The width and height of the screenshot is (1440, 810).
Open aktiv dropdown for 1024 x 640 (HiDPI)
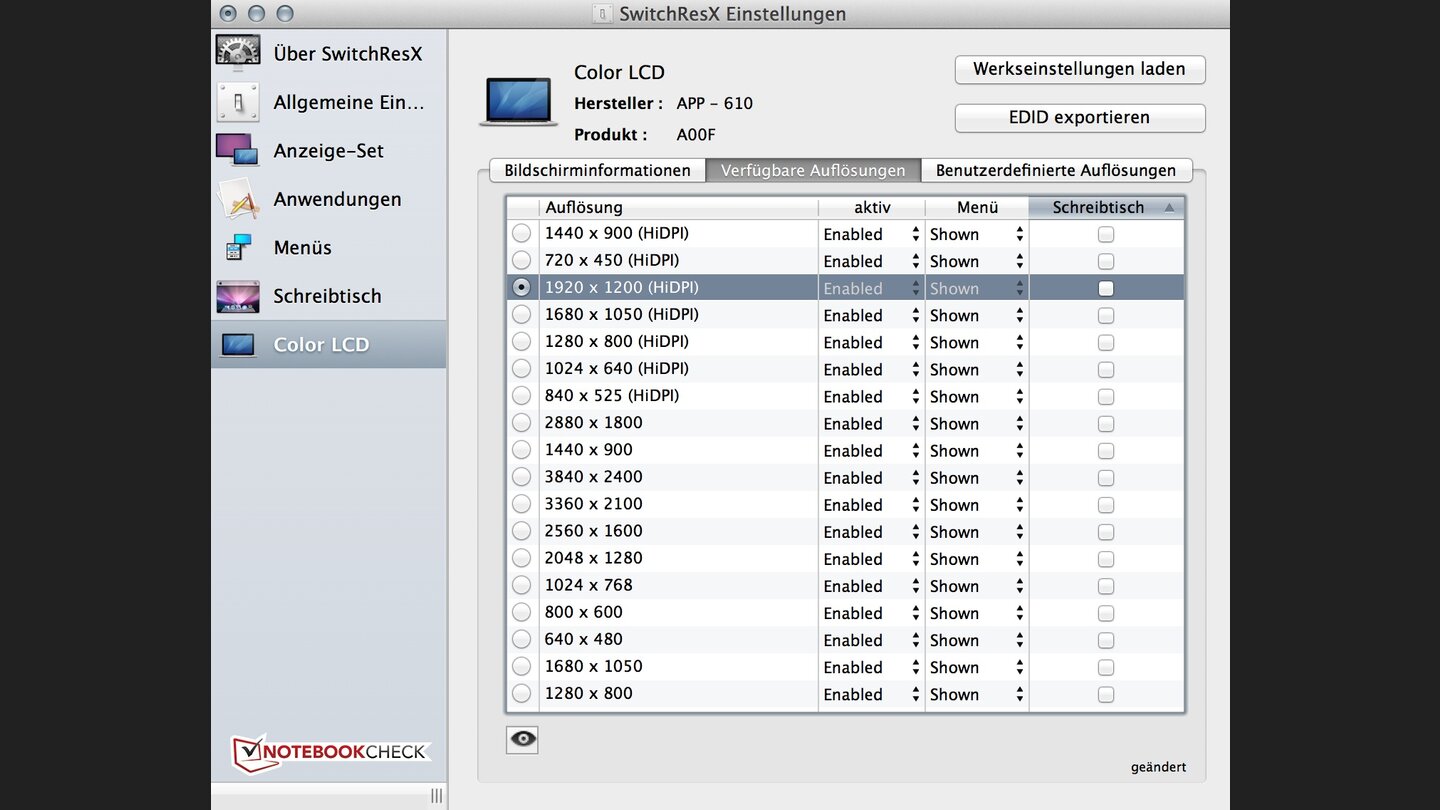pyautogui.click(x=871, y=369)
